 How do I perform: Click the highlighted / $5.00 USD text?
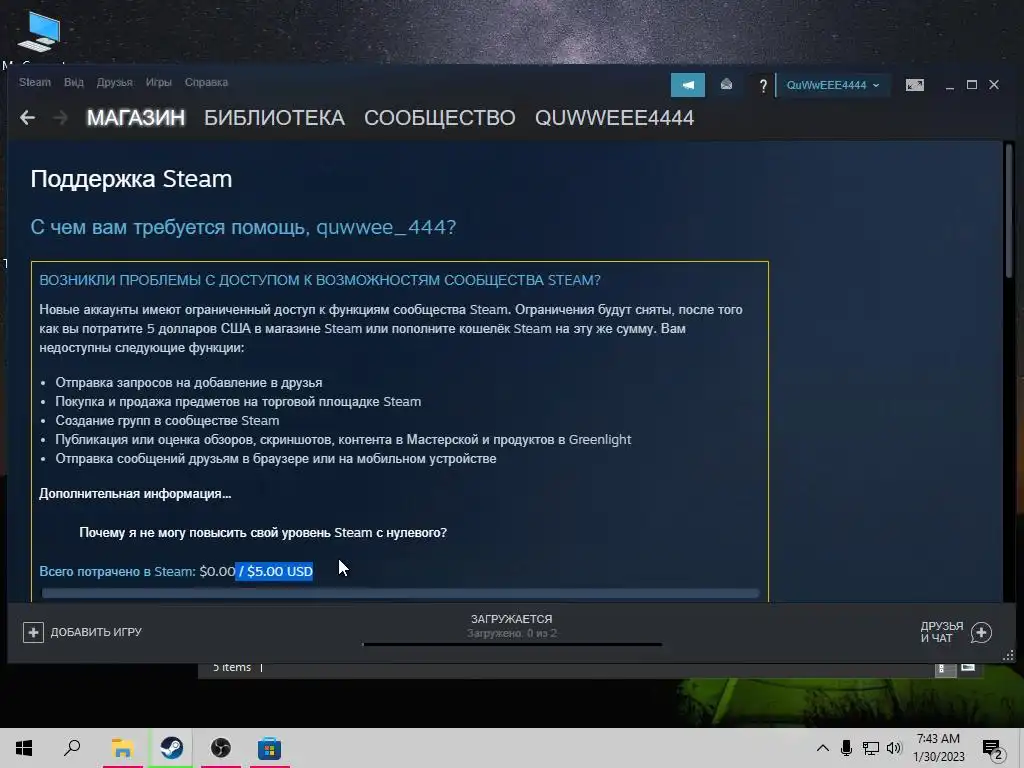coord(274,571)
